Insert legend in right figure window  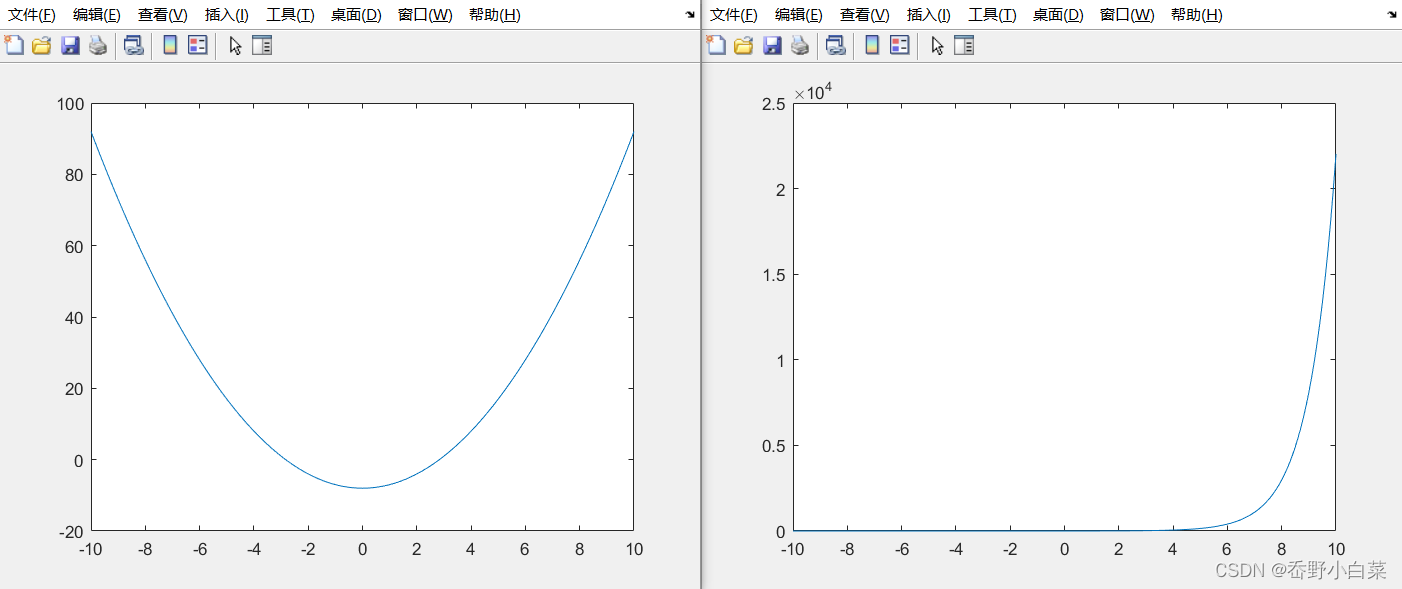tap(900, 45)
